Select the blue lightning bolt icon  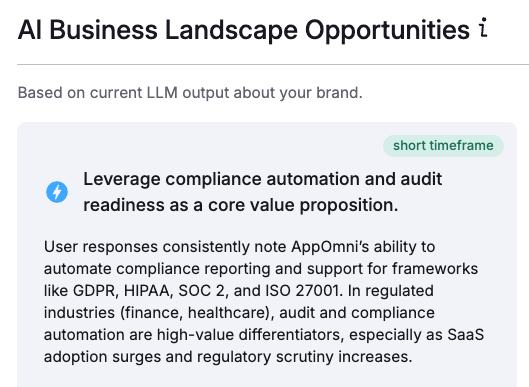pos(57,192)
